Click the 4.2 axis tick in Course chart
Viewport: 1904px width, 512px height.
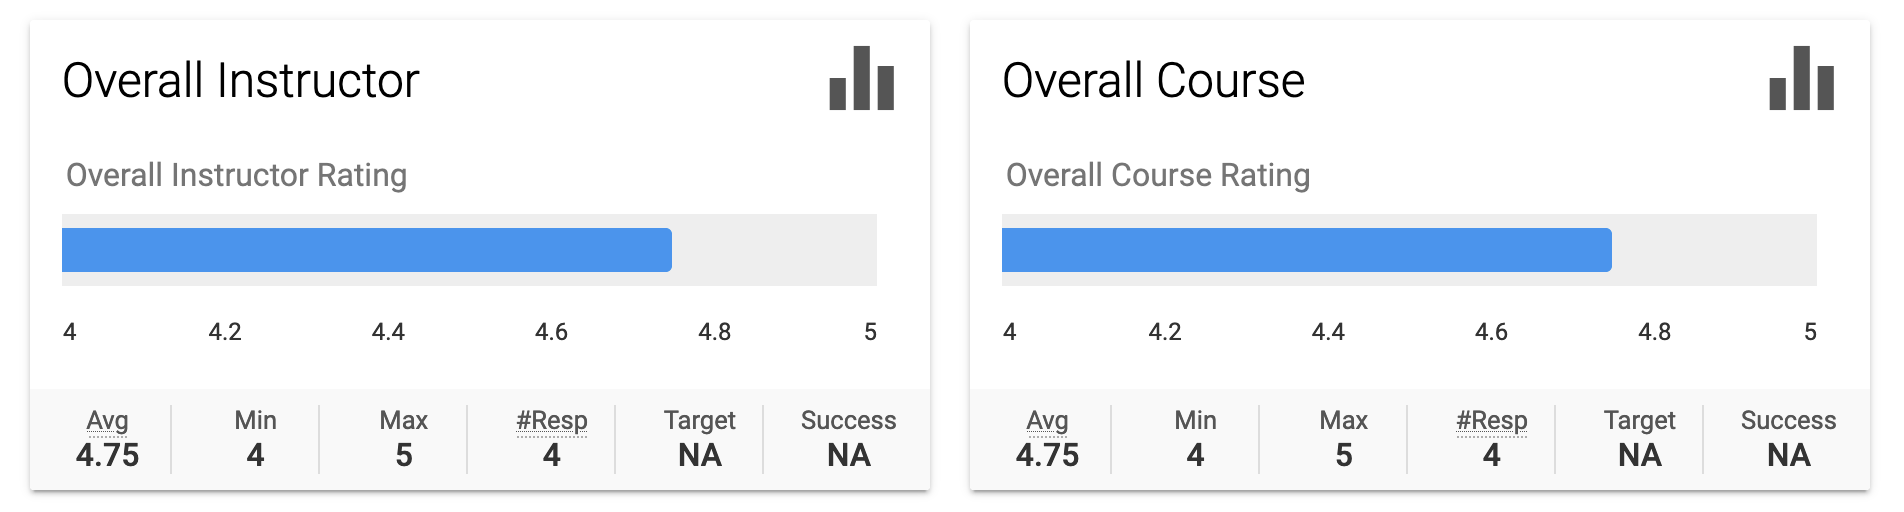click(x=1164, y=332)
